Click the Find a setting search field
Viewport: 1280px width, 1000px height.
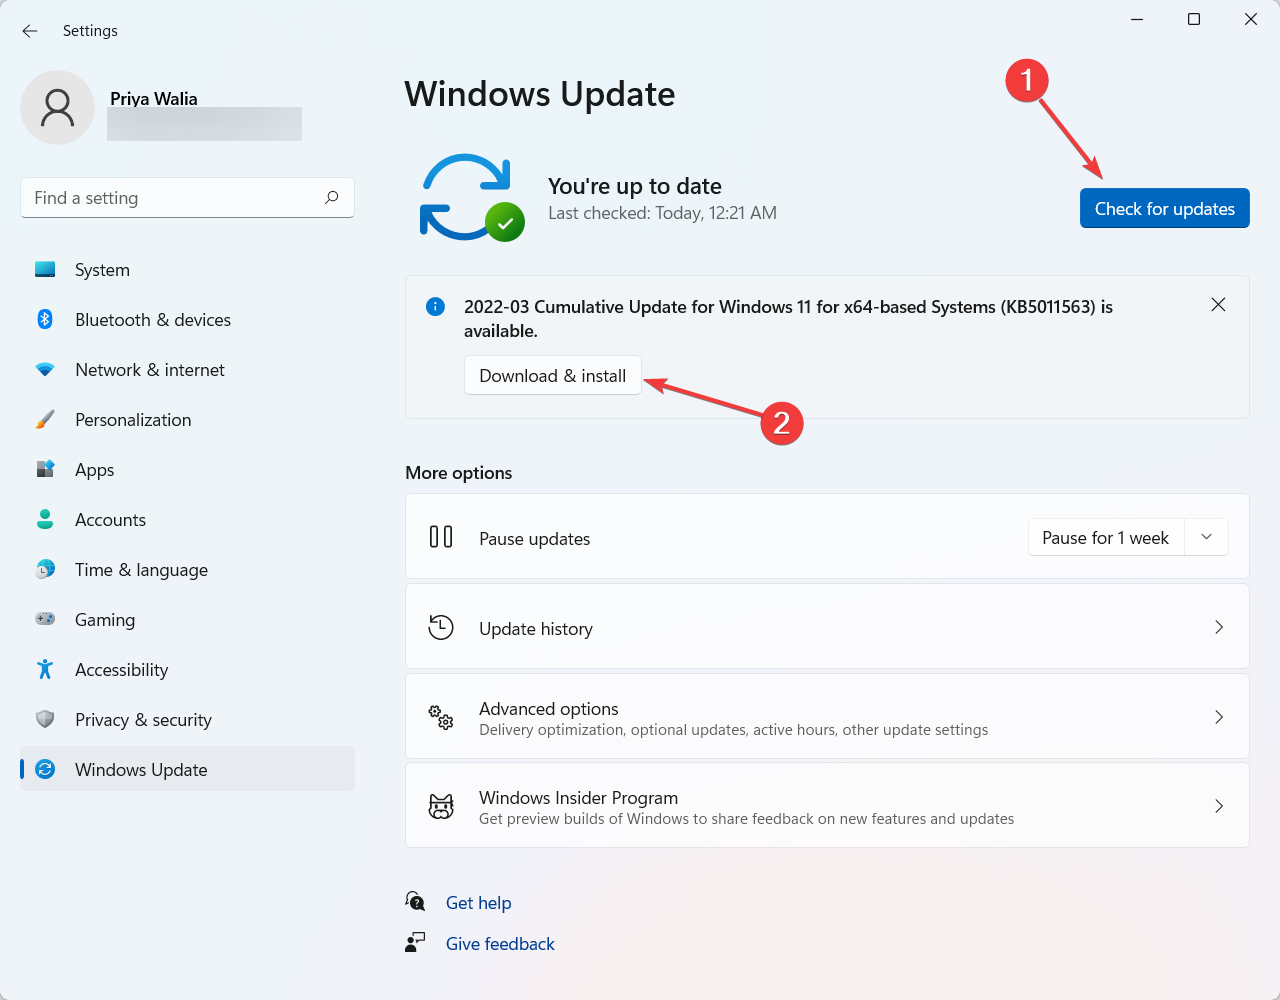pyautogui.click(x=187, y=198)
